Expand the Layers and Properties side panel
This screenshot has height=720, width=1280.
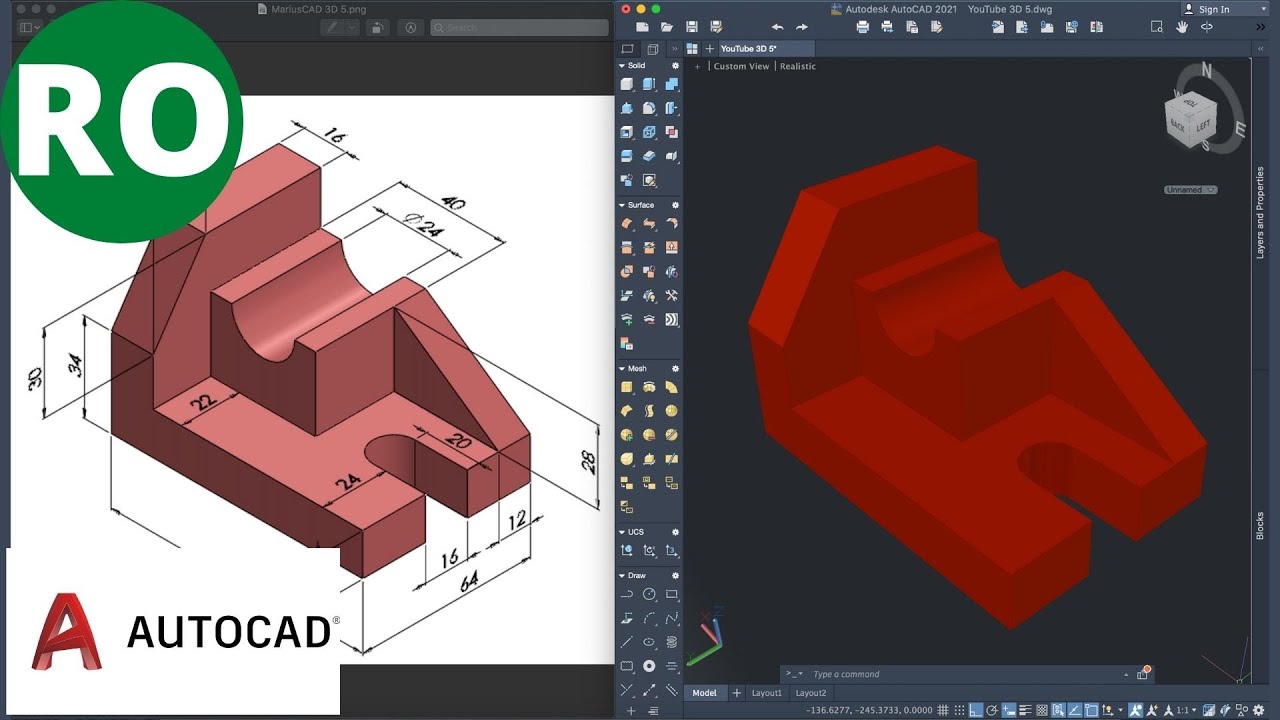1261,213
